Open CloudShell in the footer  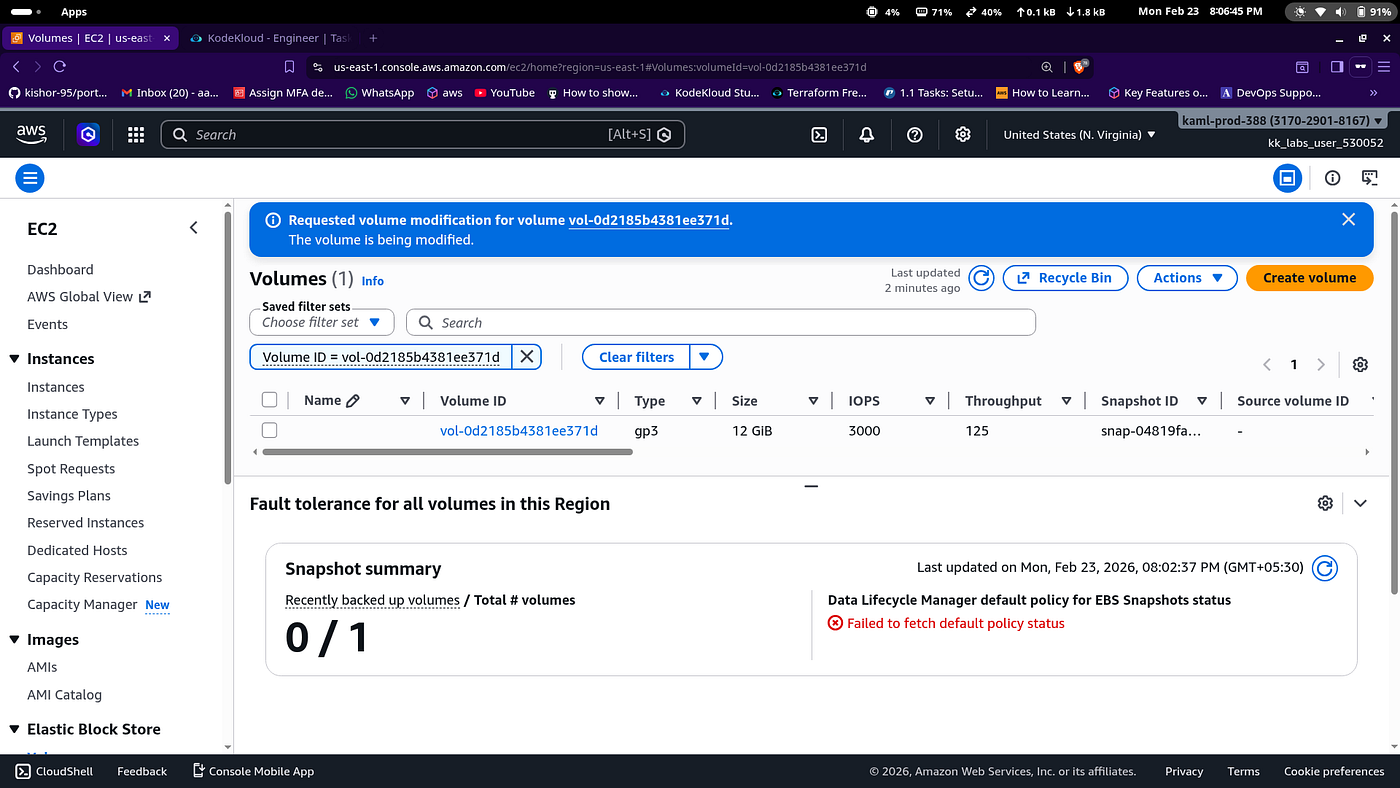54,771
